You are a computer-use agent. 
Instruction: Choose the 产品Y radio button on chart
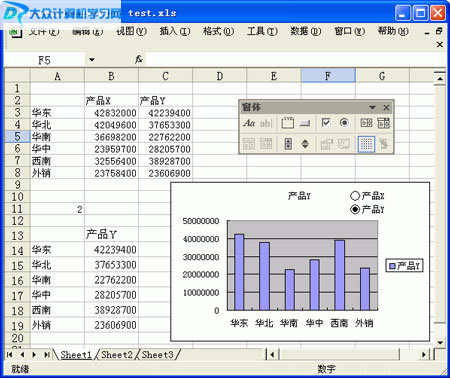[355, 209]
